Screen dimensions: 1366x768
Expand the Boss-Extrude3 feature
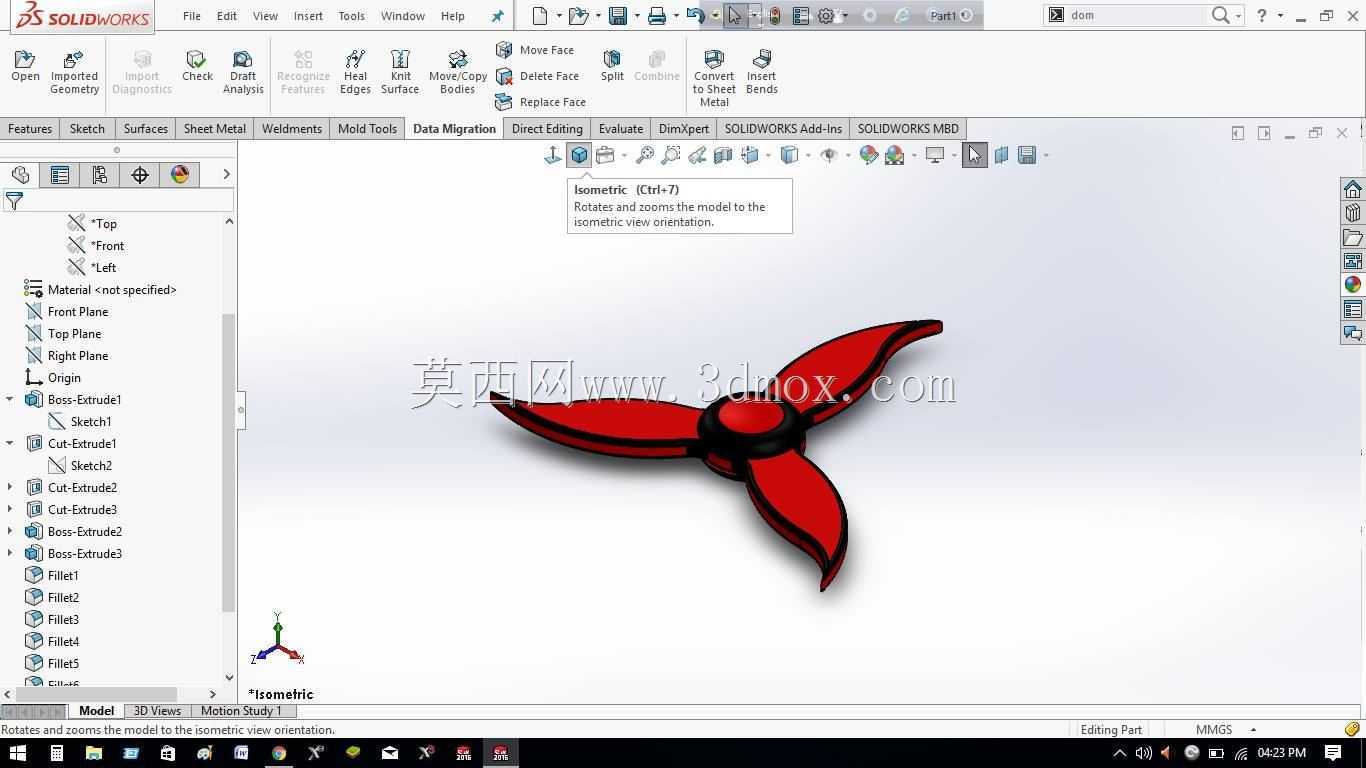(x=10, y=553)
